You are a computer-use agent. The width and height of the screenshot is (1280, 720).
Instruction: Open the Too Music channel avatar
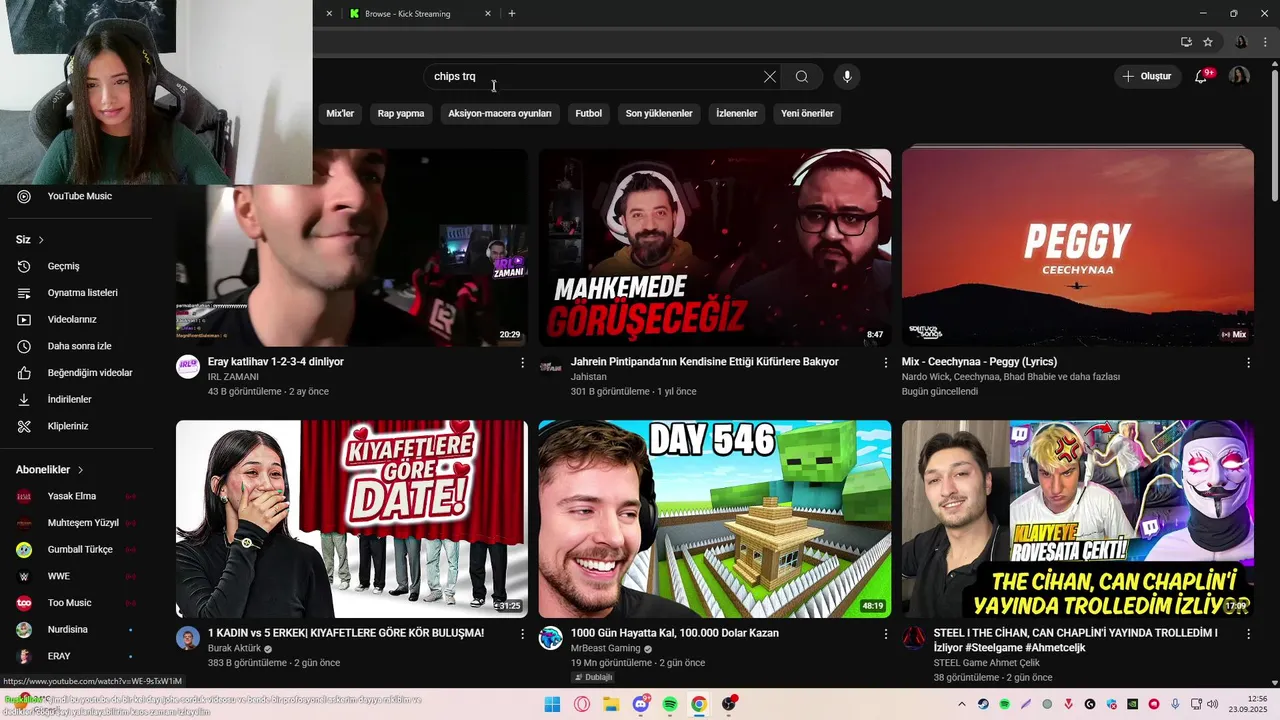pos(24,603)
